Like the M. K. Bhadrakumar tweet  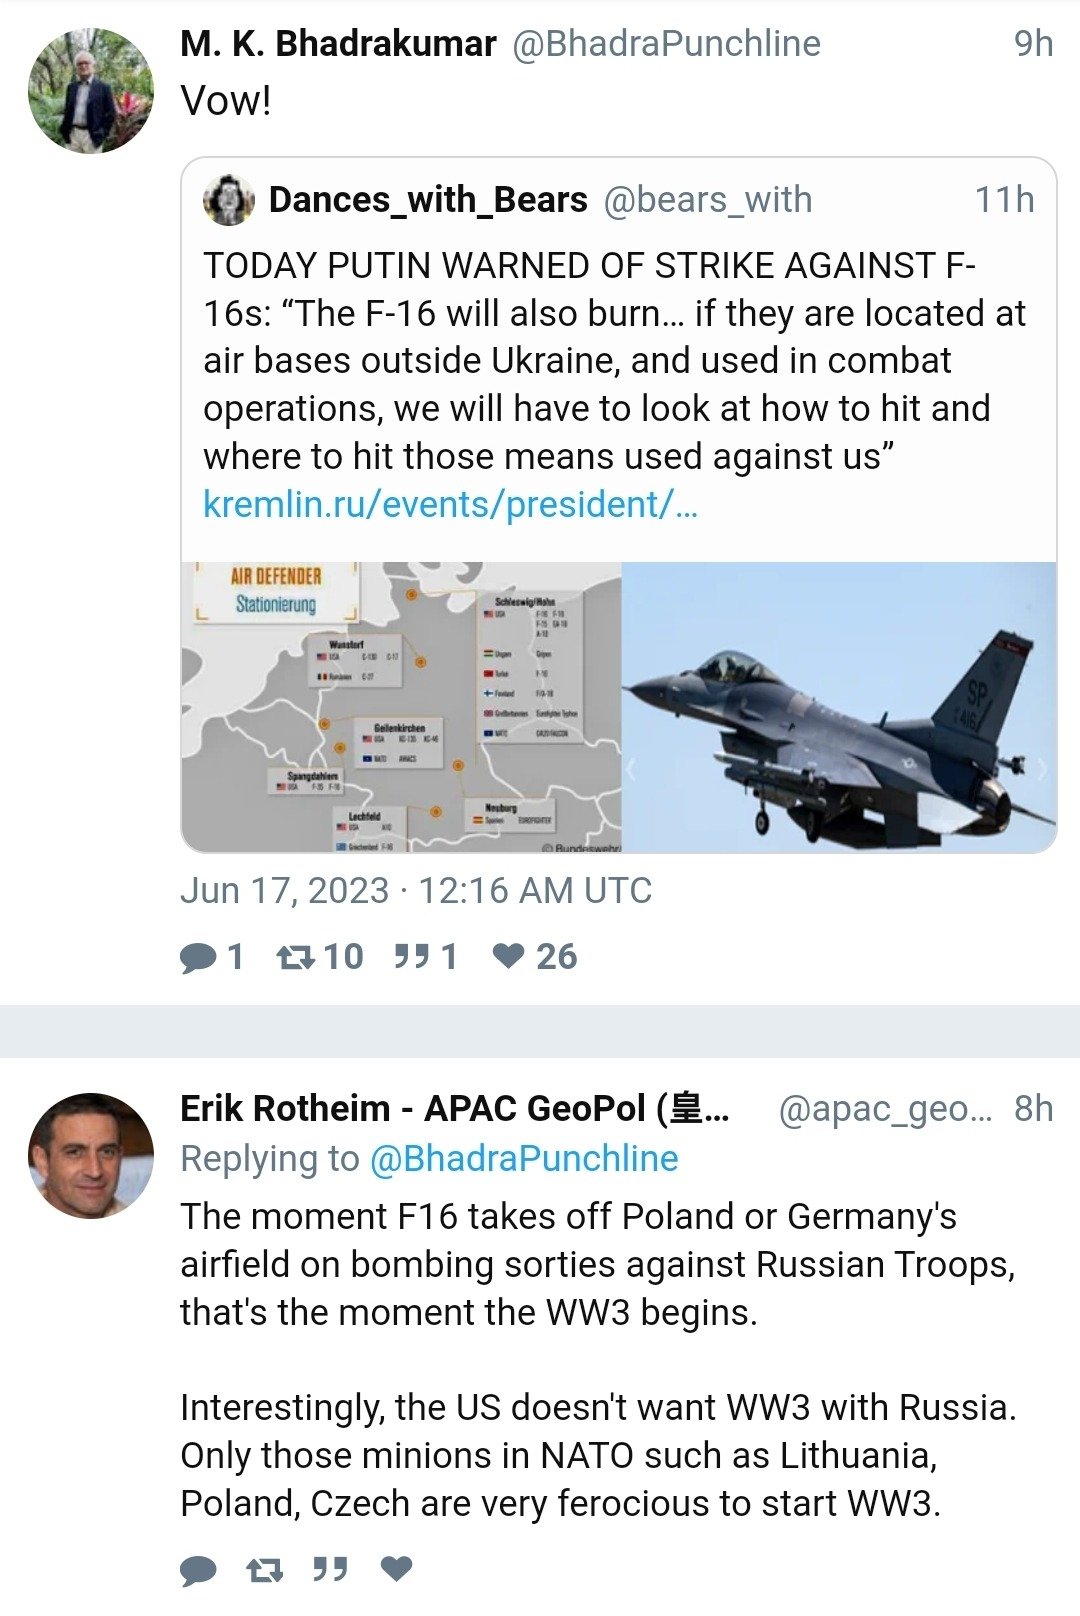(509, 957)
